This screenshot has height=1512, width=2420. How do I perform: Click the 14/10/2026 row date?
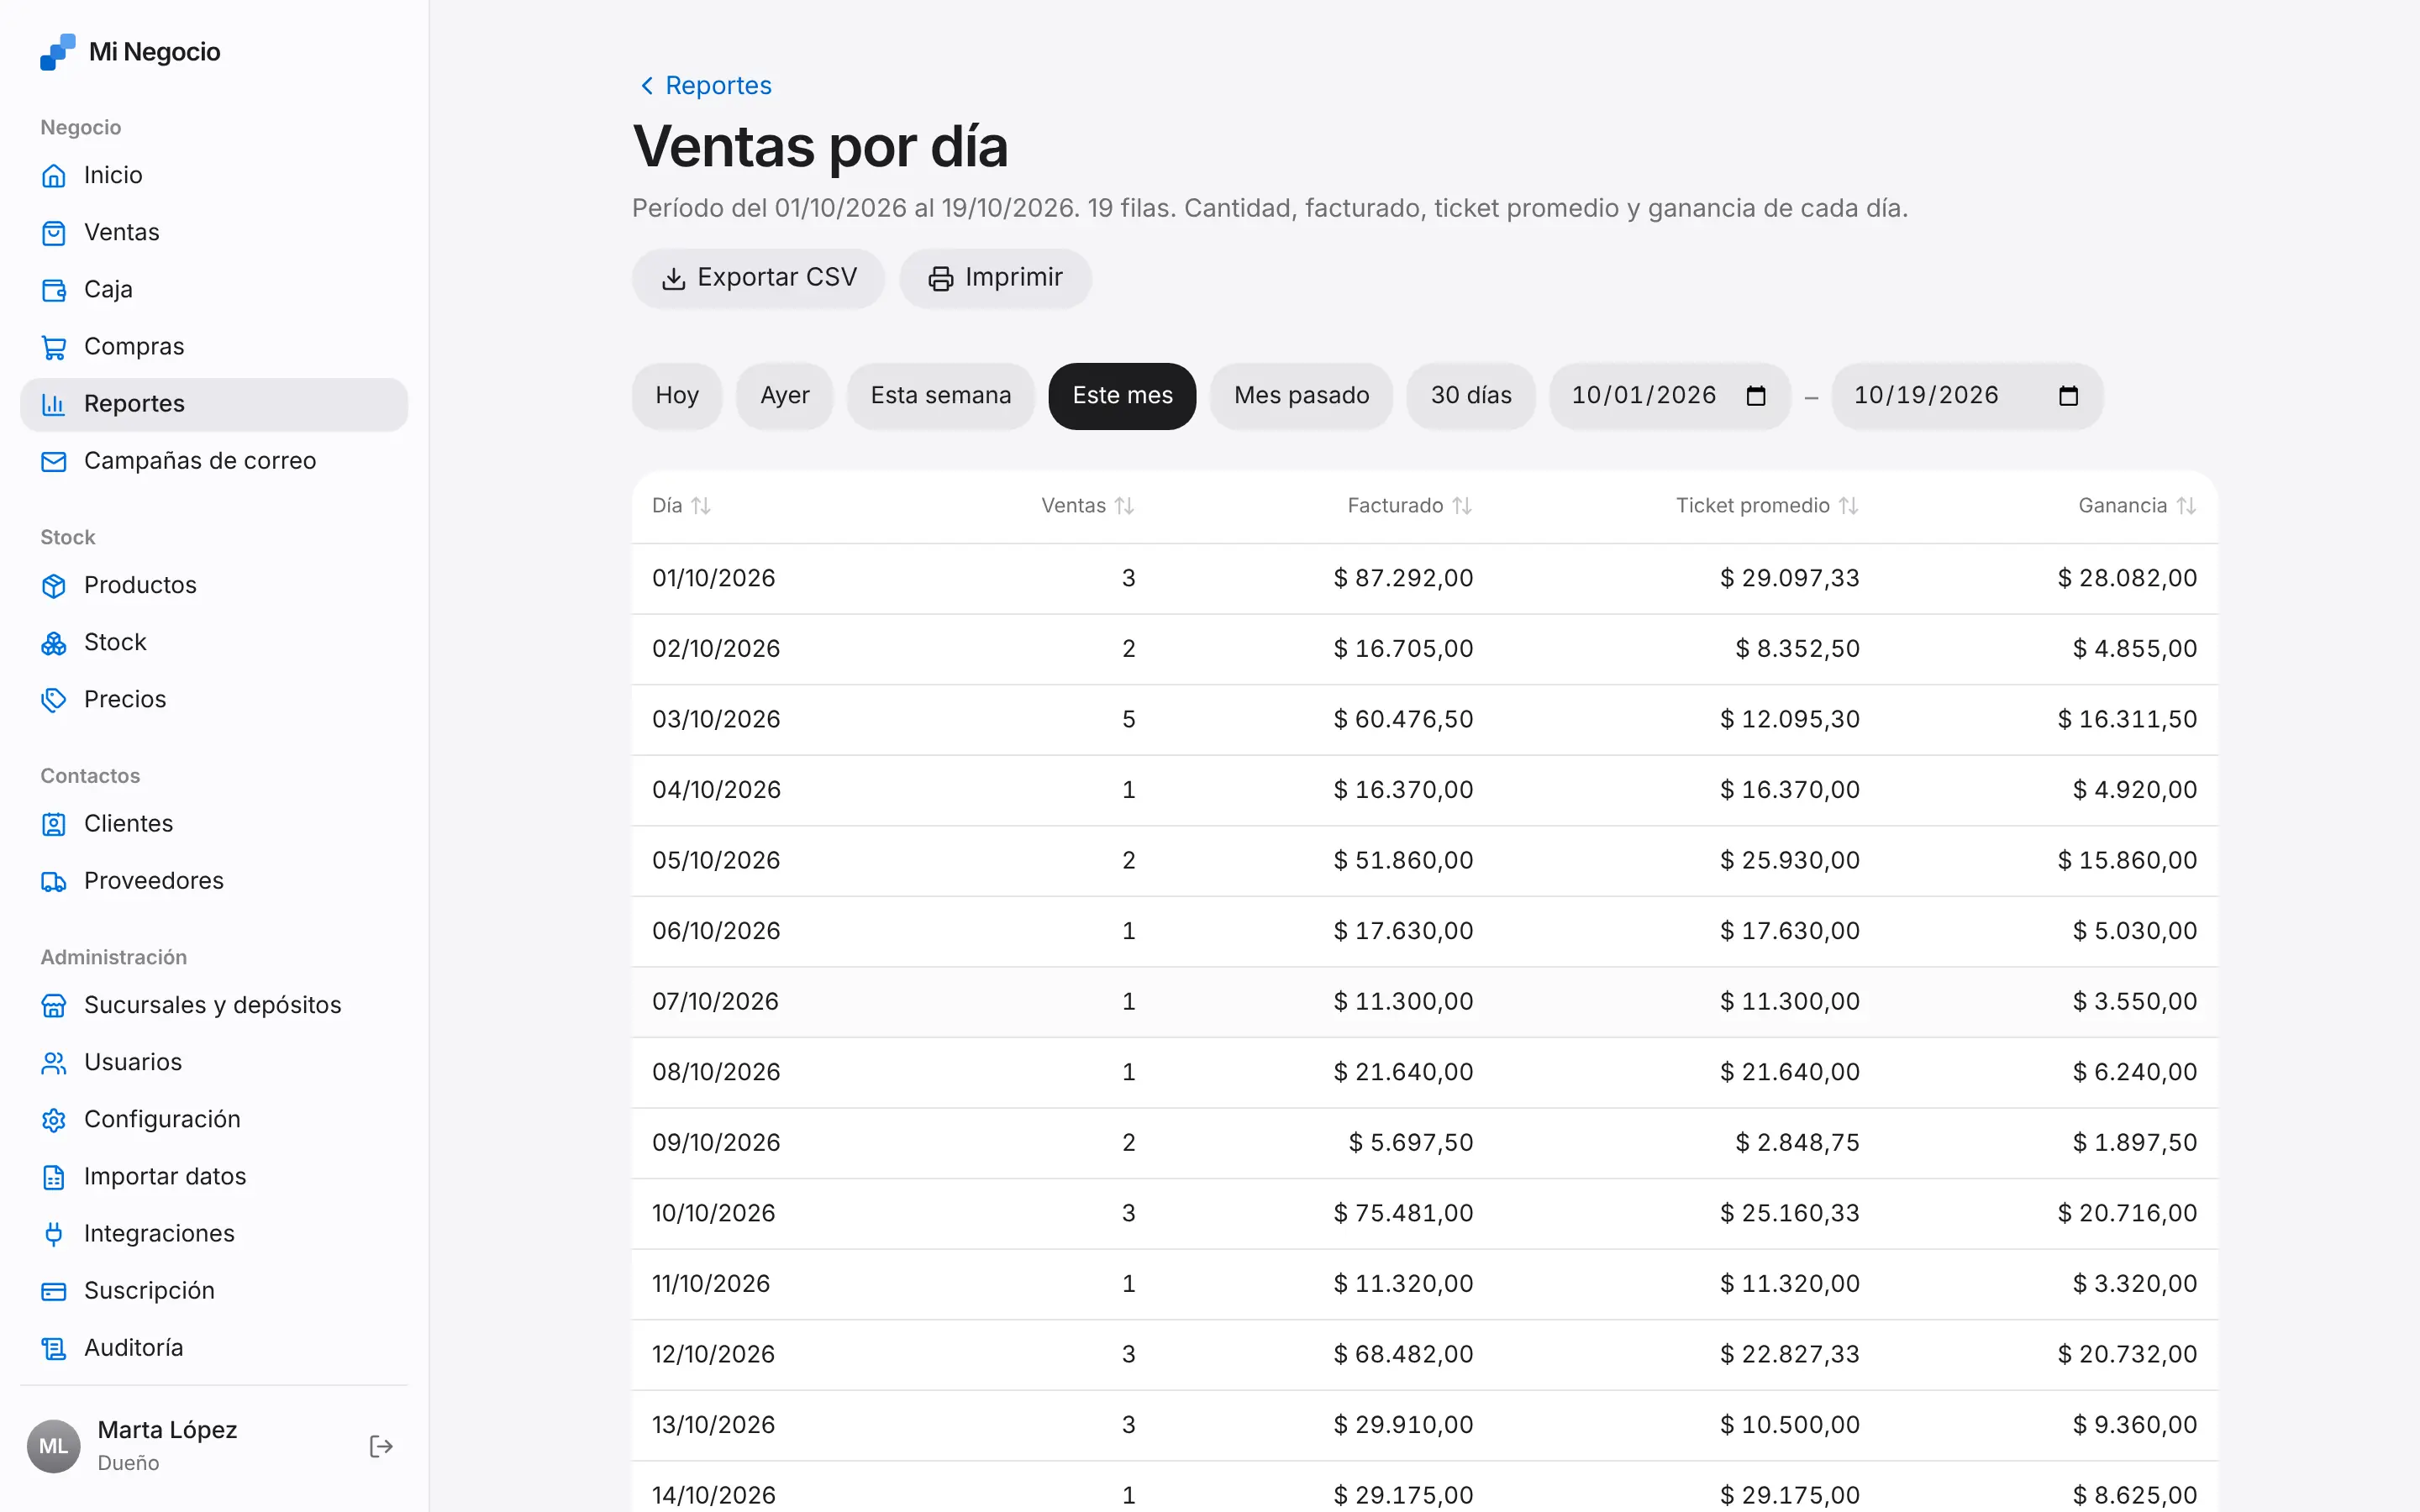click(x=714, y=1496)
